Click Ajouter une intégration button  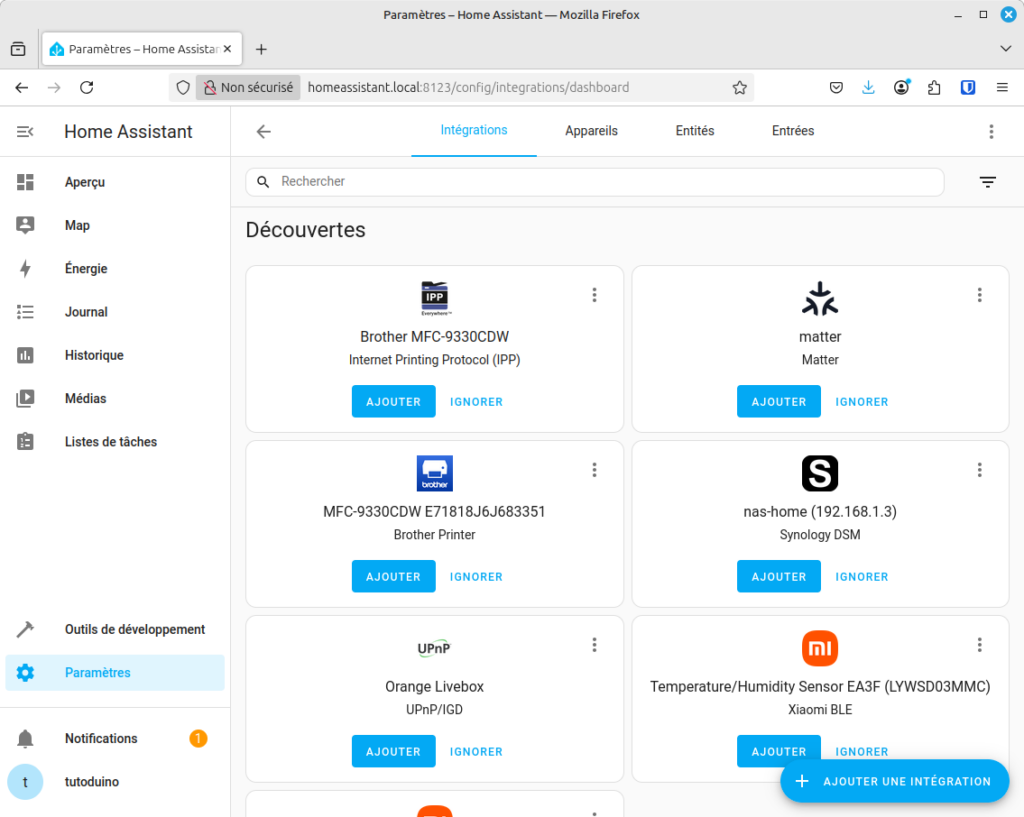point(895,781)
